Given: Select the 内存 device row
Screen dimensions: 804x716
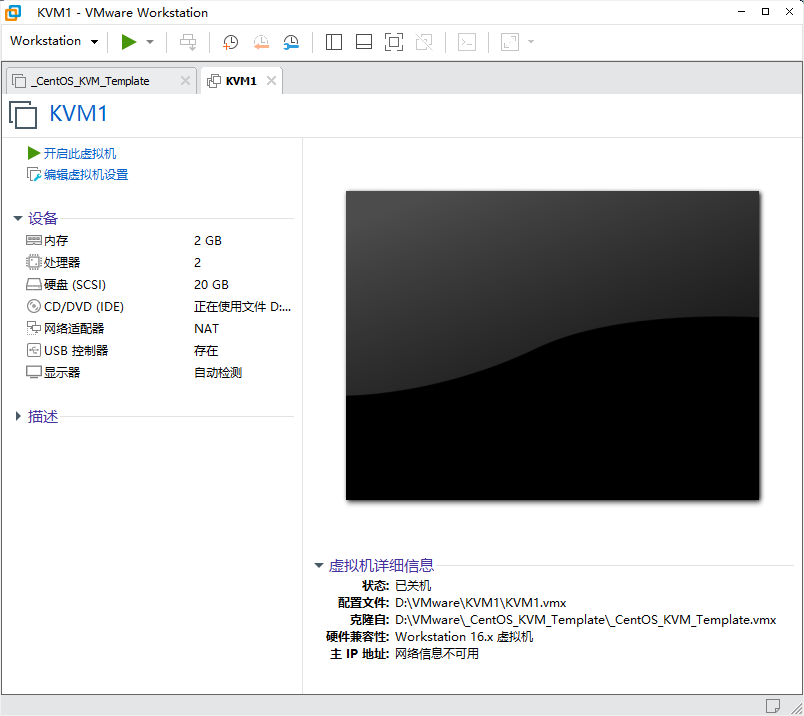Looking at the screenshot, I should tap(158, 241).
